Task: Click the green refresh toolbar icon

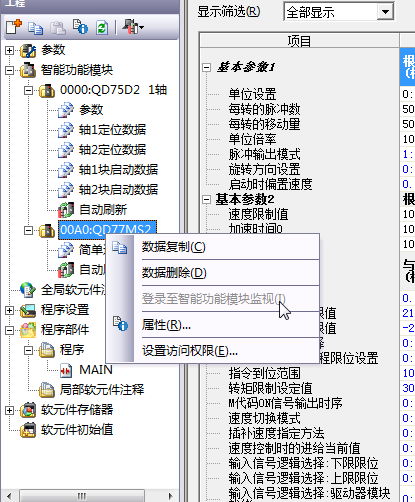Action: 102,27
